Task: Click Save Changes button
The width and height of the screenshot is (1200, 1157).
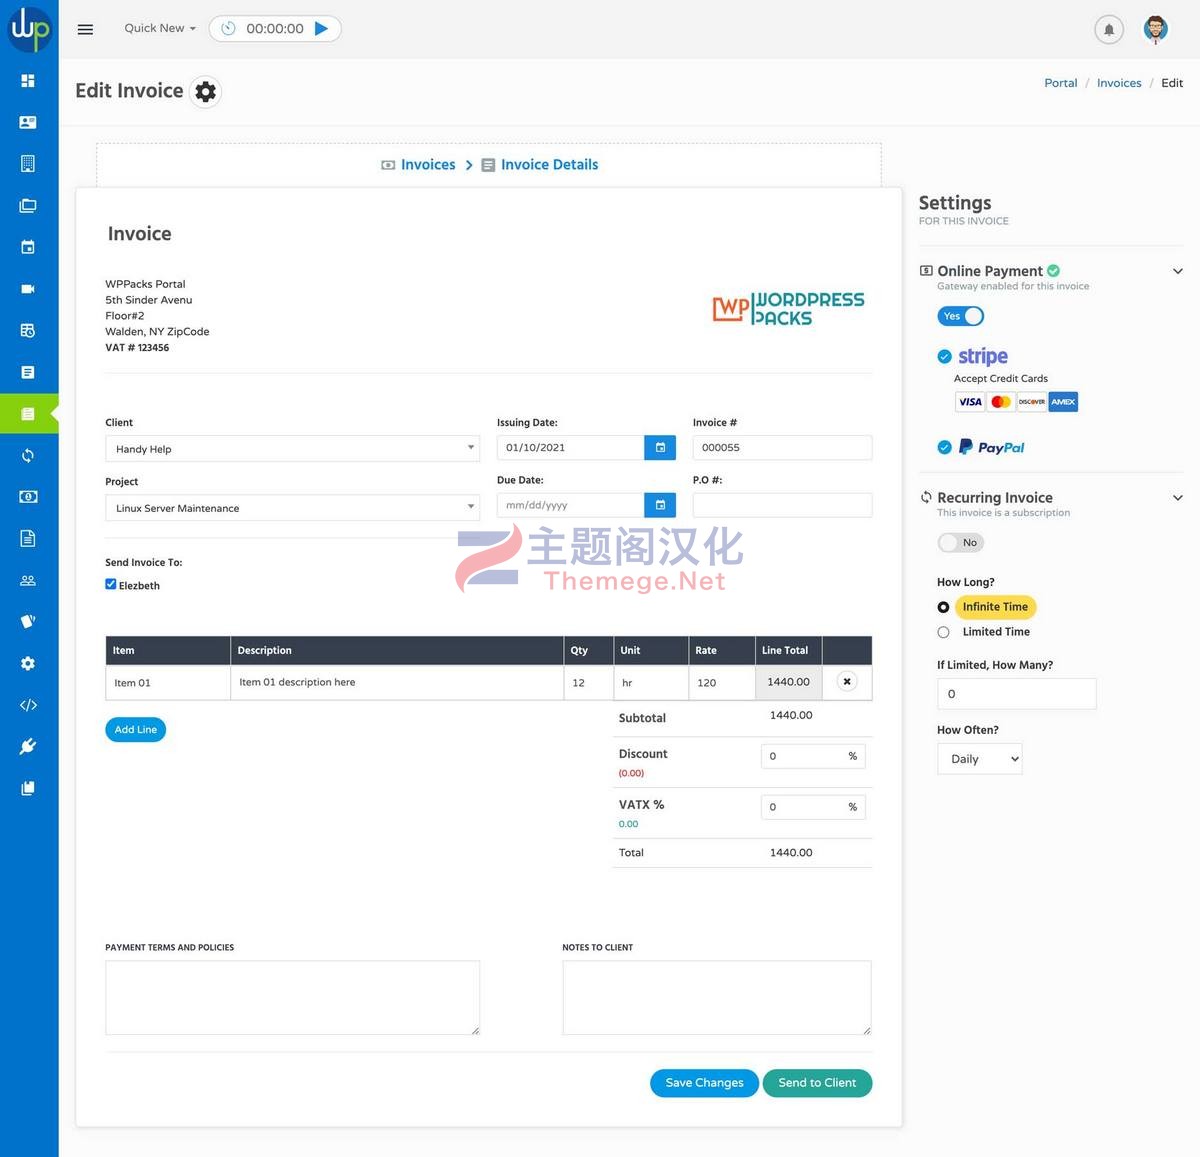Action: [x=705, y=1083]
